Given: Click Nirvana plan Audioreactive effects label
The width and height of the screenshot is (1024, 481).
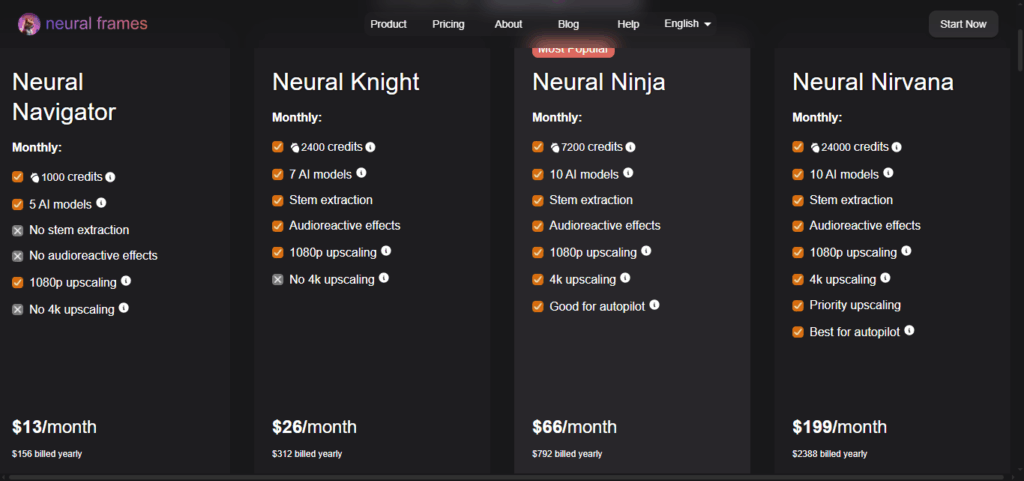Looking at the screenshot, I should point(865,226).
